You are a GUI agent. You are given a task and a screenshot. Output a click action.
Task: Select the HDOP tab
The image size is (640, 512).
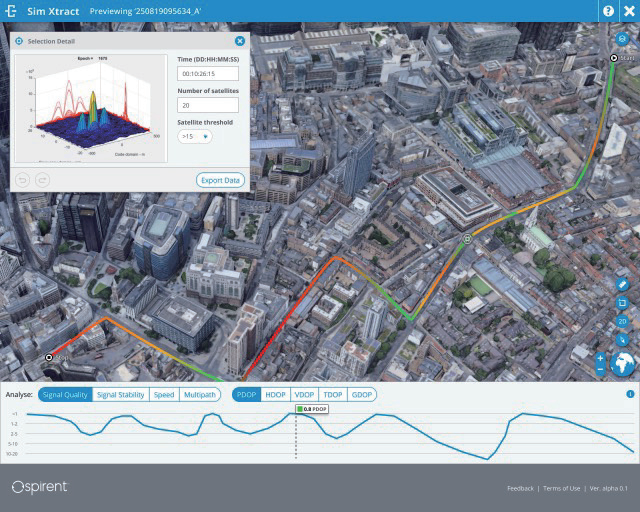pyautogui.click(x=275, y=395)
